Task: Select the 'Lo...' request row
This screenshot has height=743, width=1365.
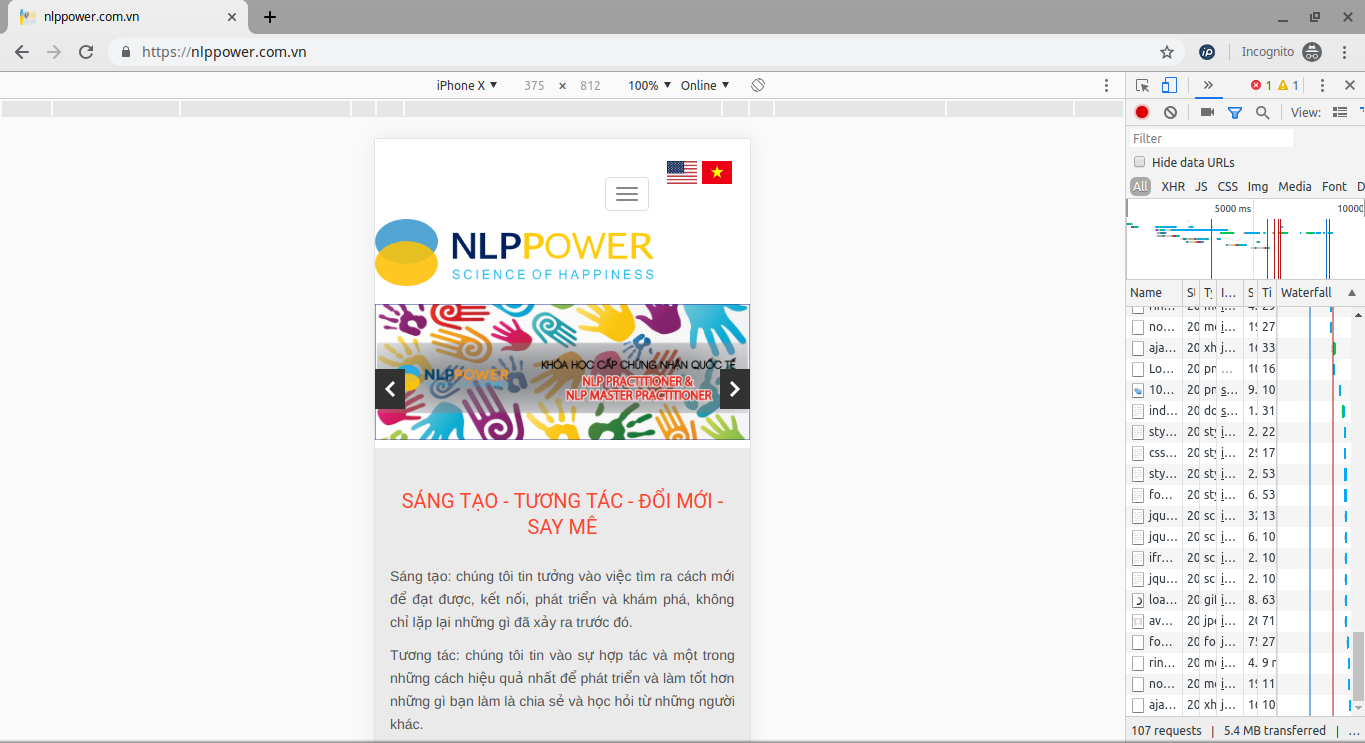Action: click(1239, 369)
